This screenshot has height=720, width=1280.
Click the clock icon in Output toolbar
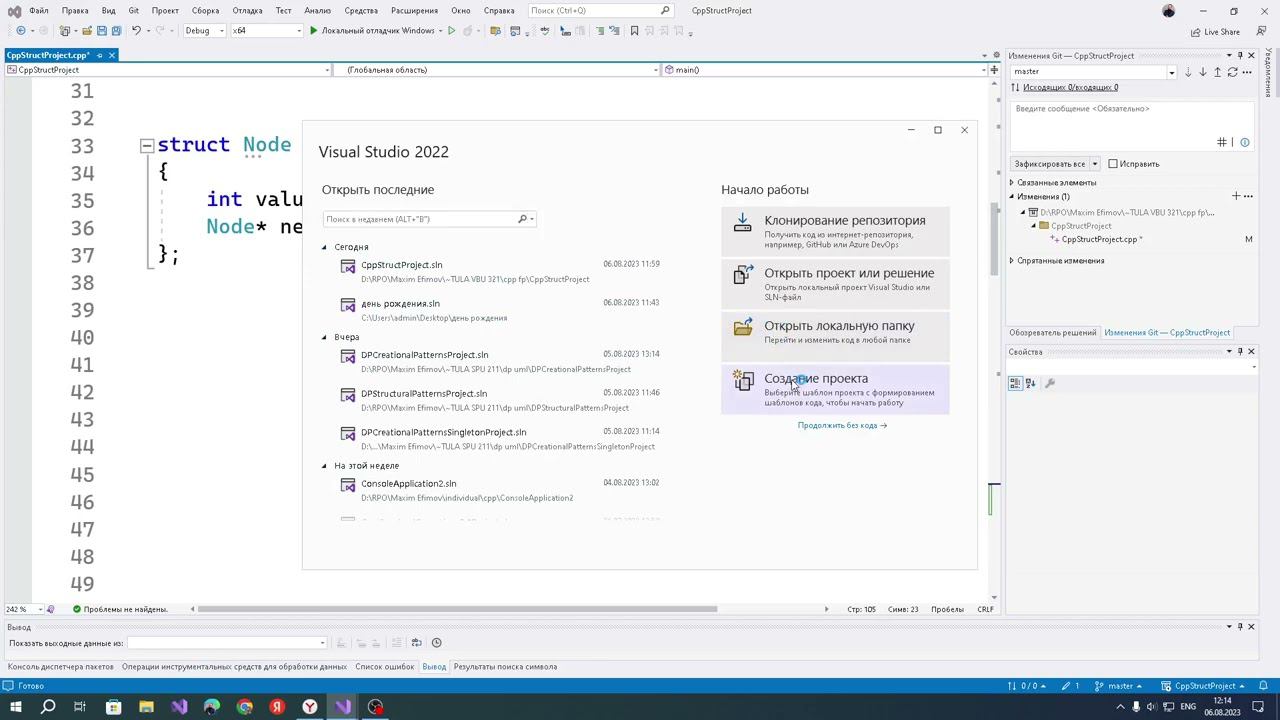436,643
